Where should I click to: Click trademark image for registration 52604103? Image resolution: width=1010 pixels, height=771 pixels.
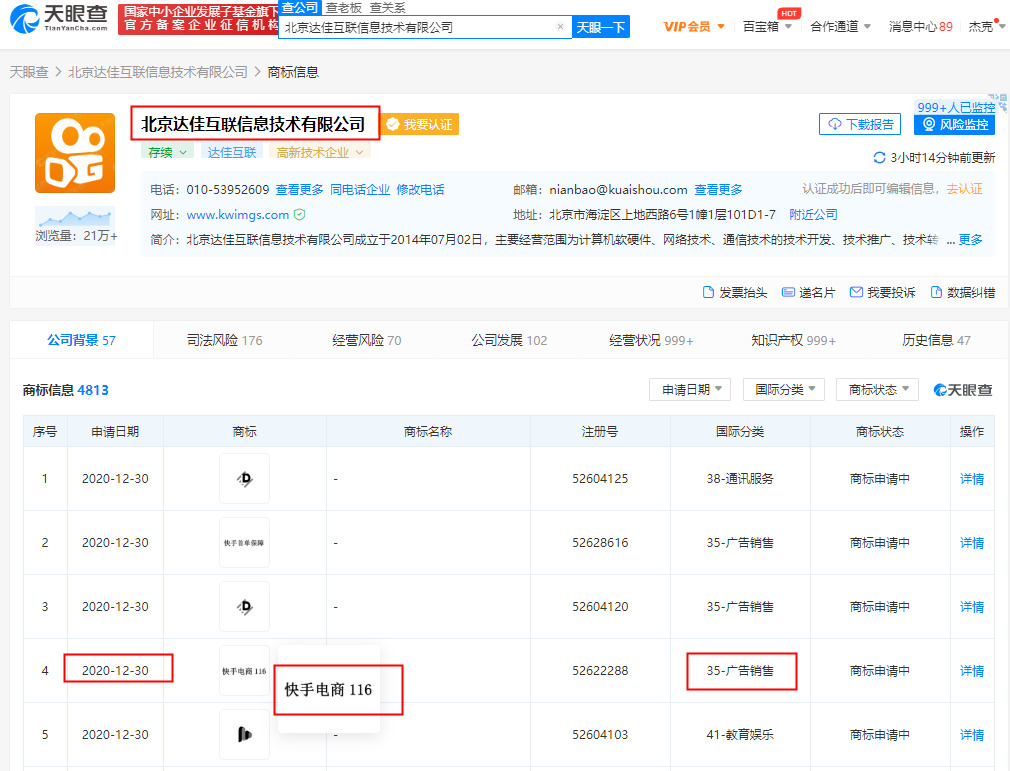tap(244, 734)
